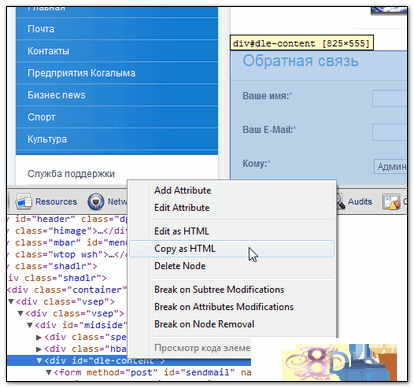Choose Add Attribute from context menu
The image size is (414, 388).
[182, 191]
